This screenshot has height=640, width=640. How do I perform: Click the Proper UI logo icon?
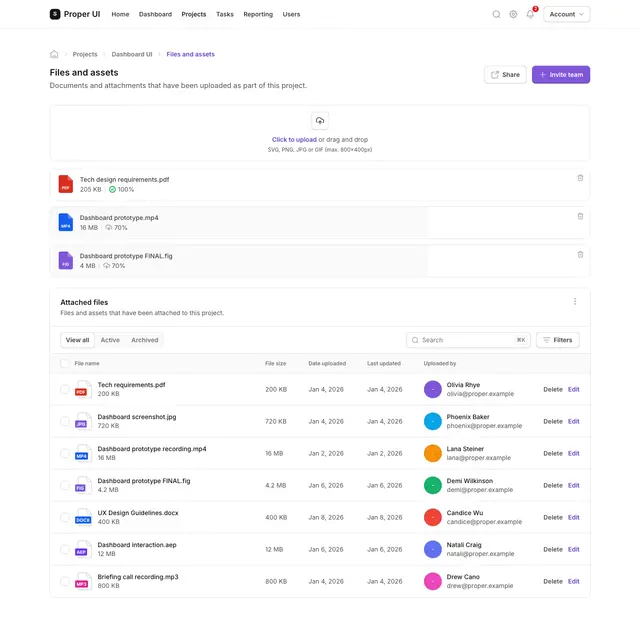55,14
